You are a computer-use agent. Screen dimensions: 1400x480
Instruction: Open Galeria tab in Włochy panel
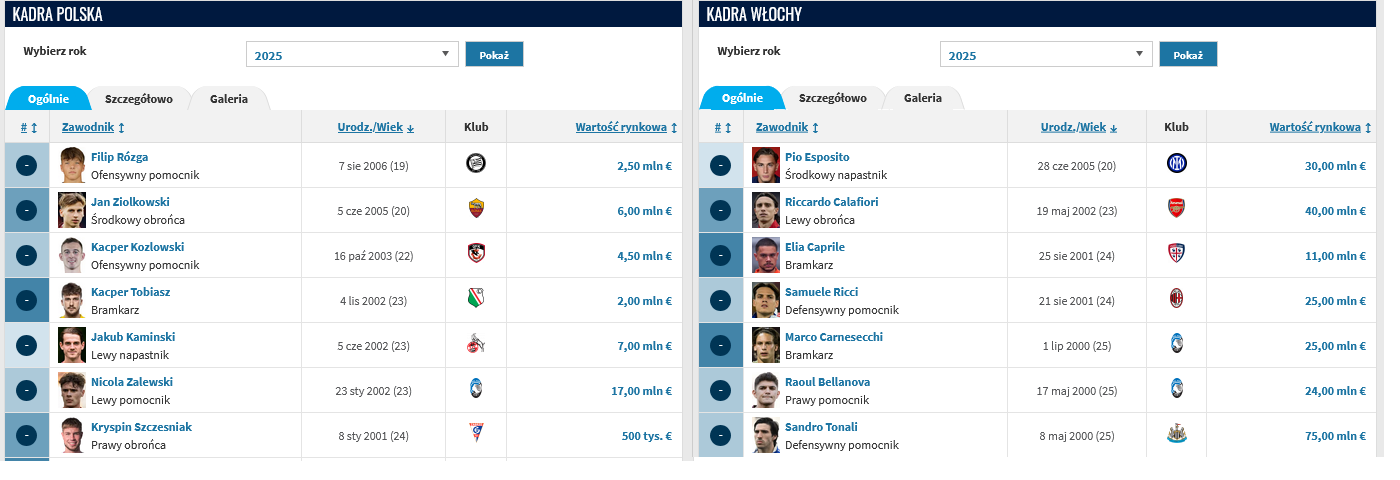point(923,99)
